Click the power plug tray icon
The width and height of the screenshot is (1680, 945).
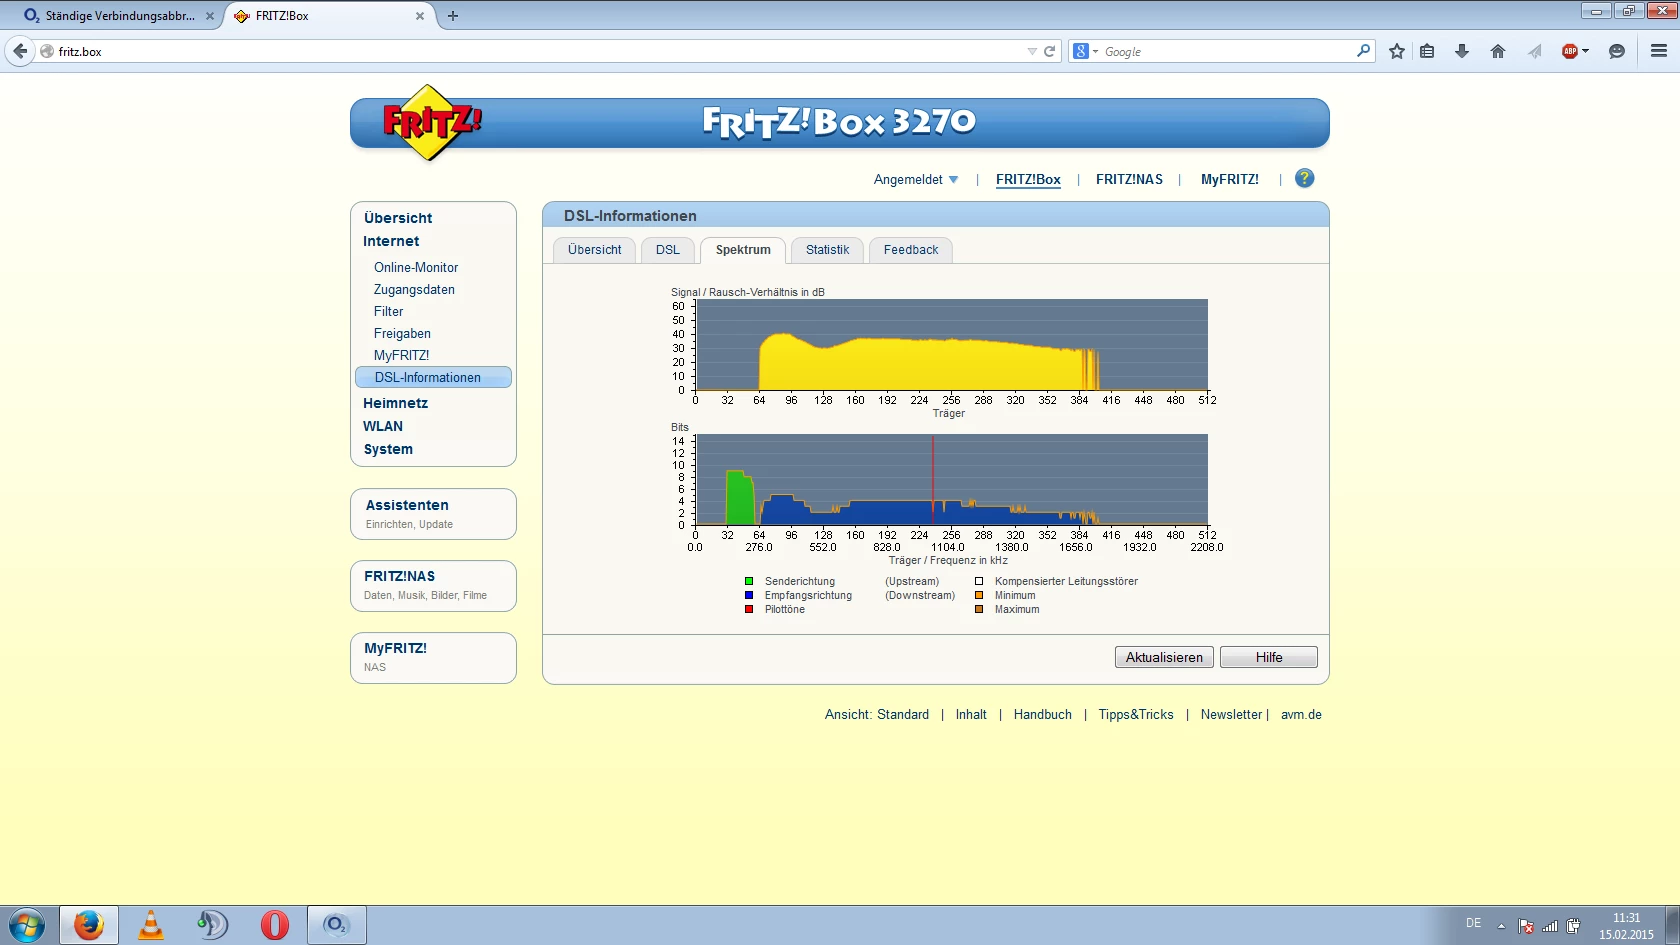[x=1573, y=926]
